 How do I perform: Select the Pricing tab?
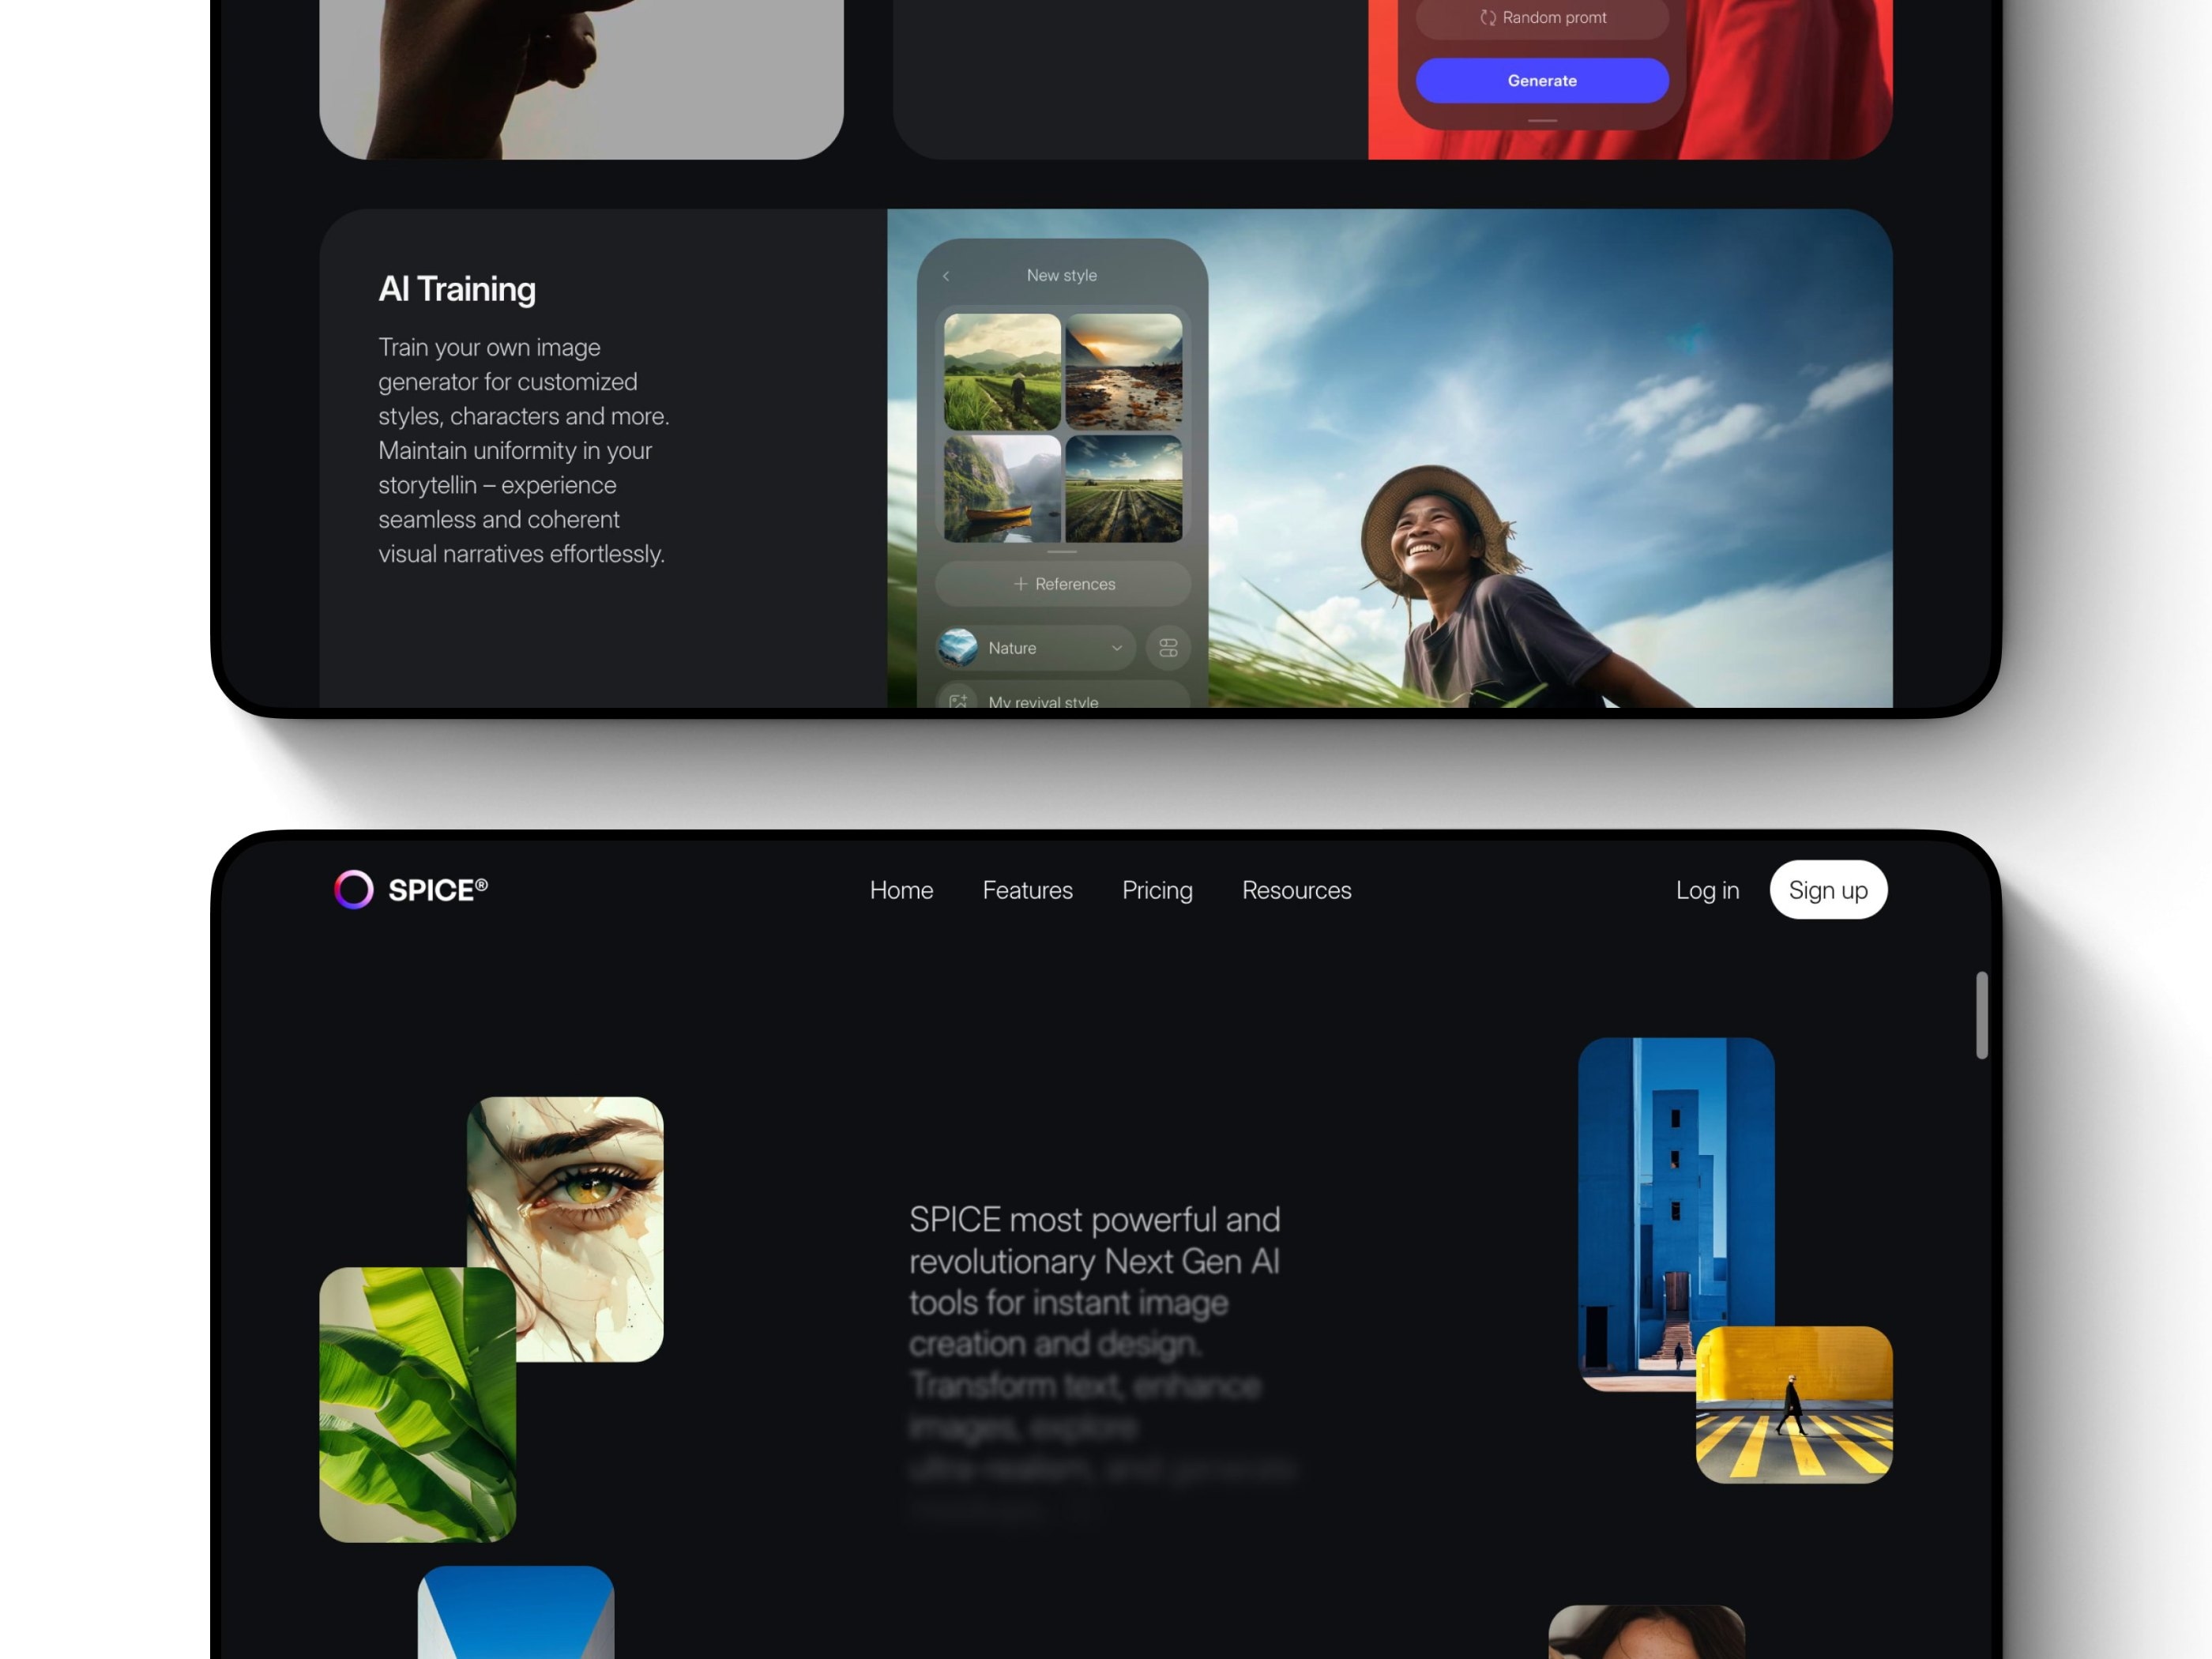(1157, 890)
